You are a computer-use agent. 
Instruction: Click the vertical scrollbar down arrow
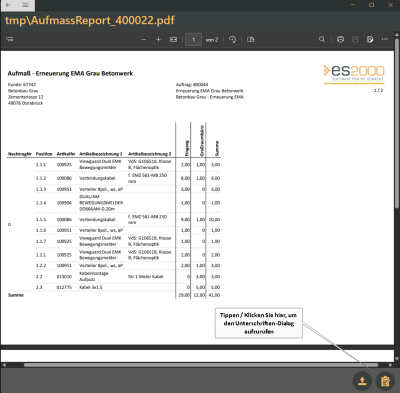tap(397, 359)
